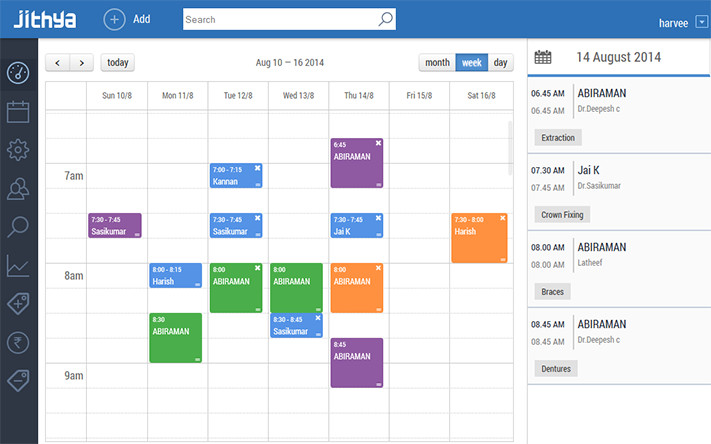
Task: Open the reports line chart icon
Action: [18, 265]
